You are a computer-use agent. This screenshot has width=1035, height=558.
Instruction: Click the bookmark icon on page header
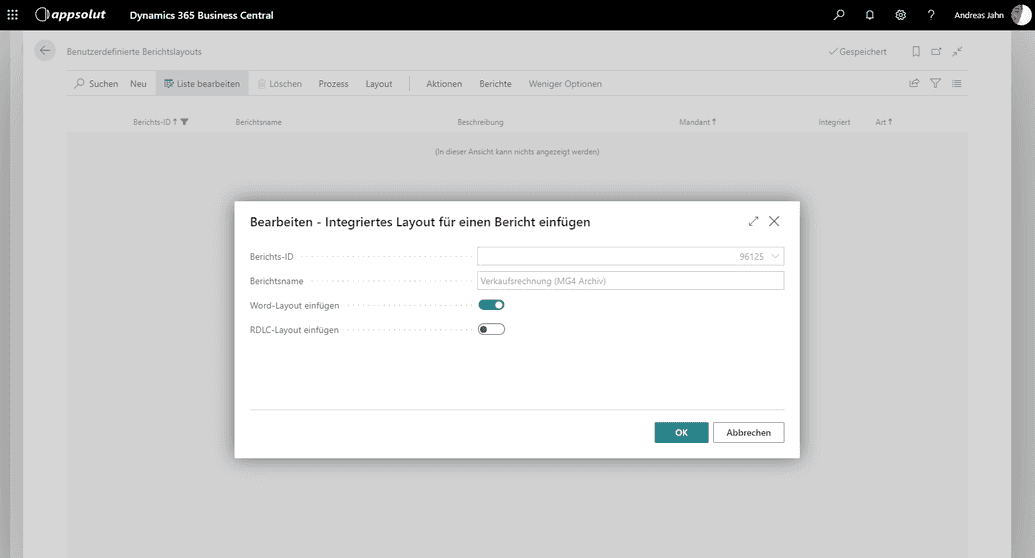coord(916,51)
